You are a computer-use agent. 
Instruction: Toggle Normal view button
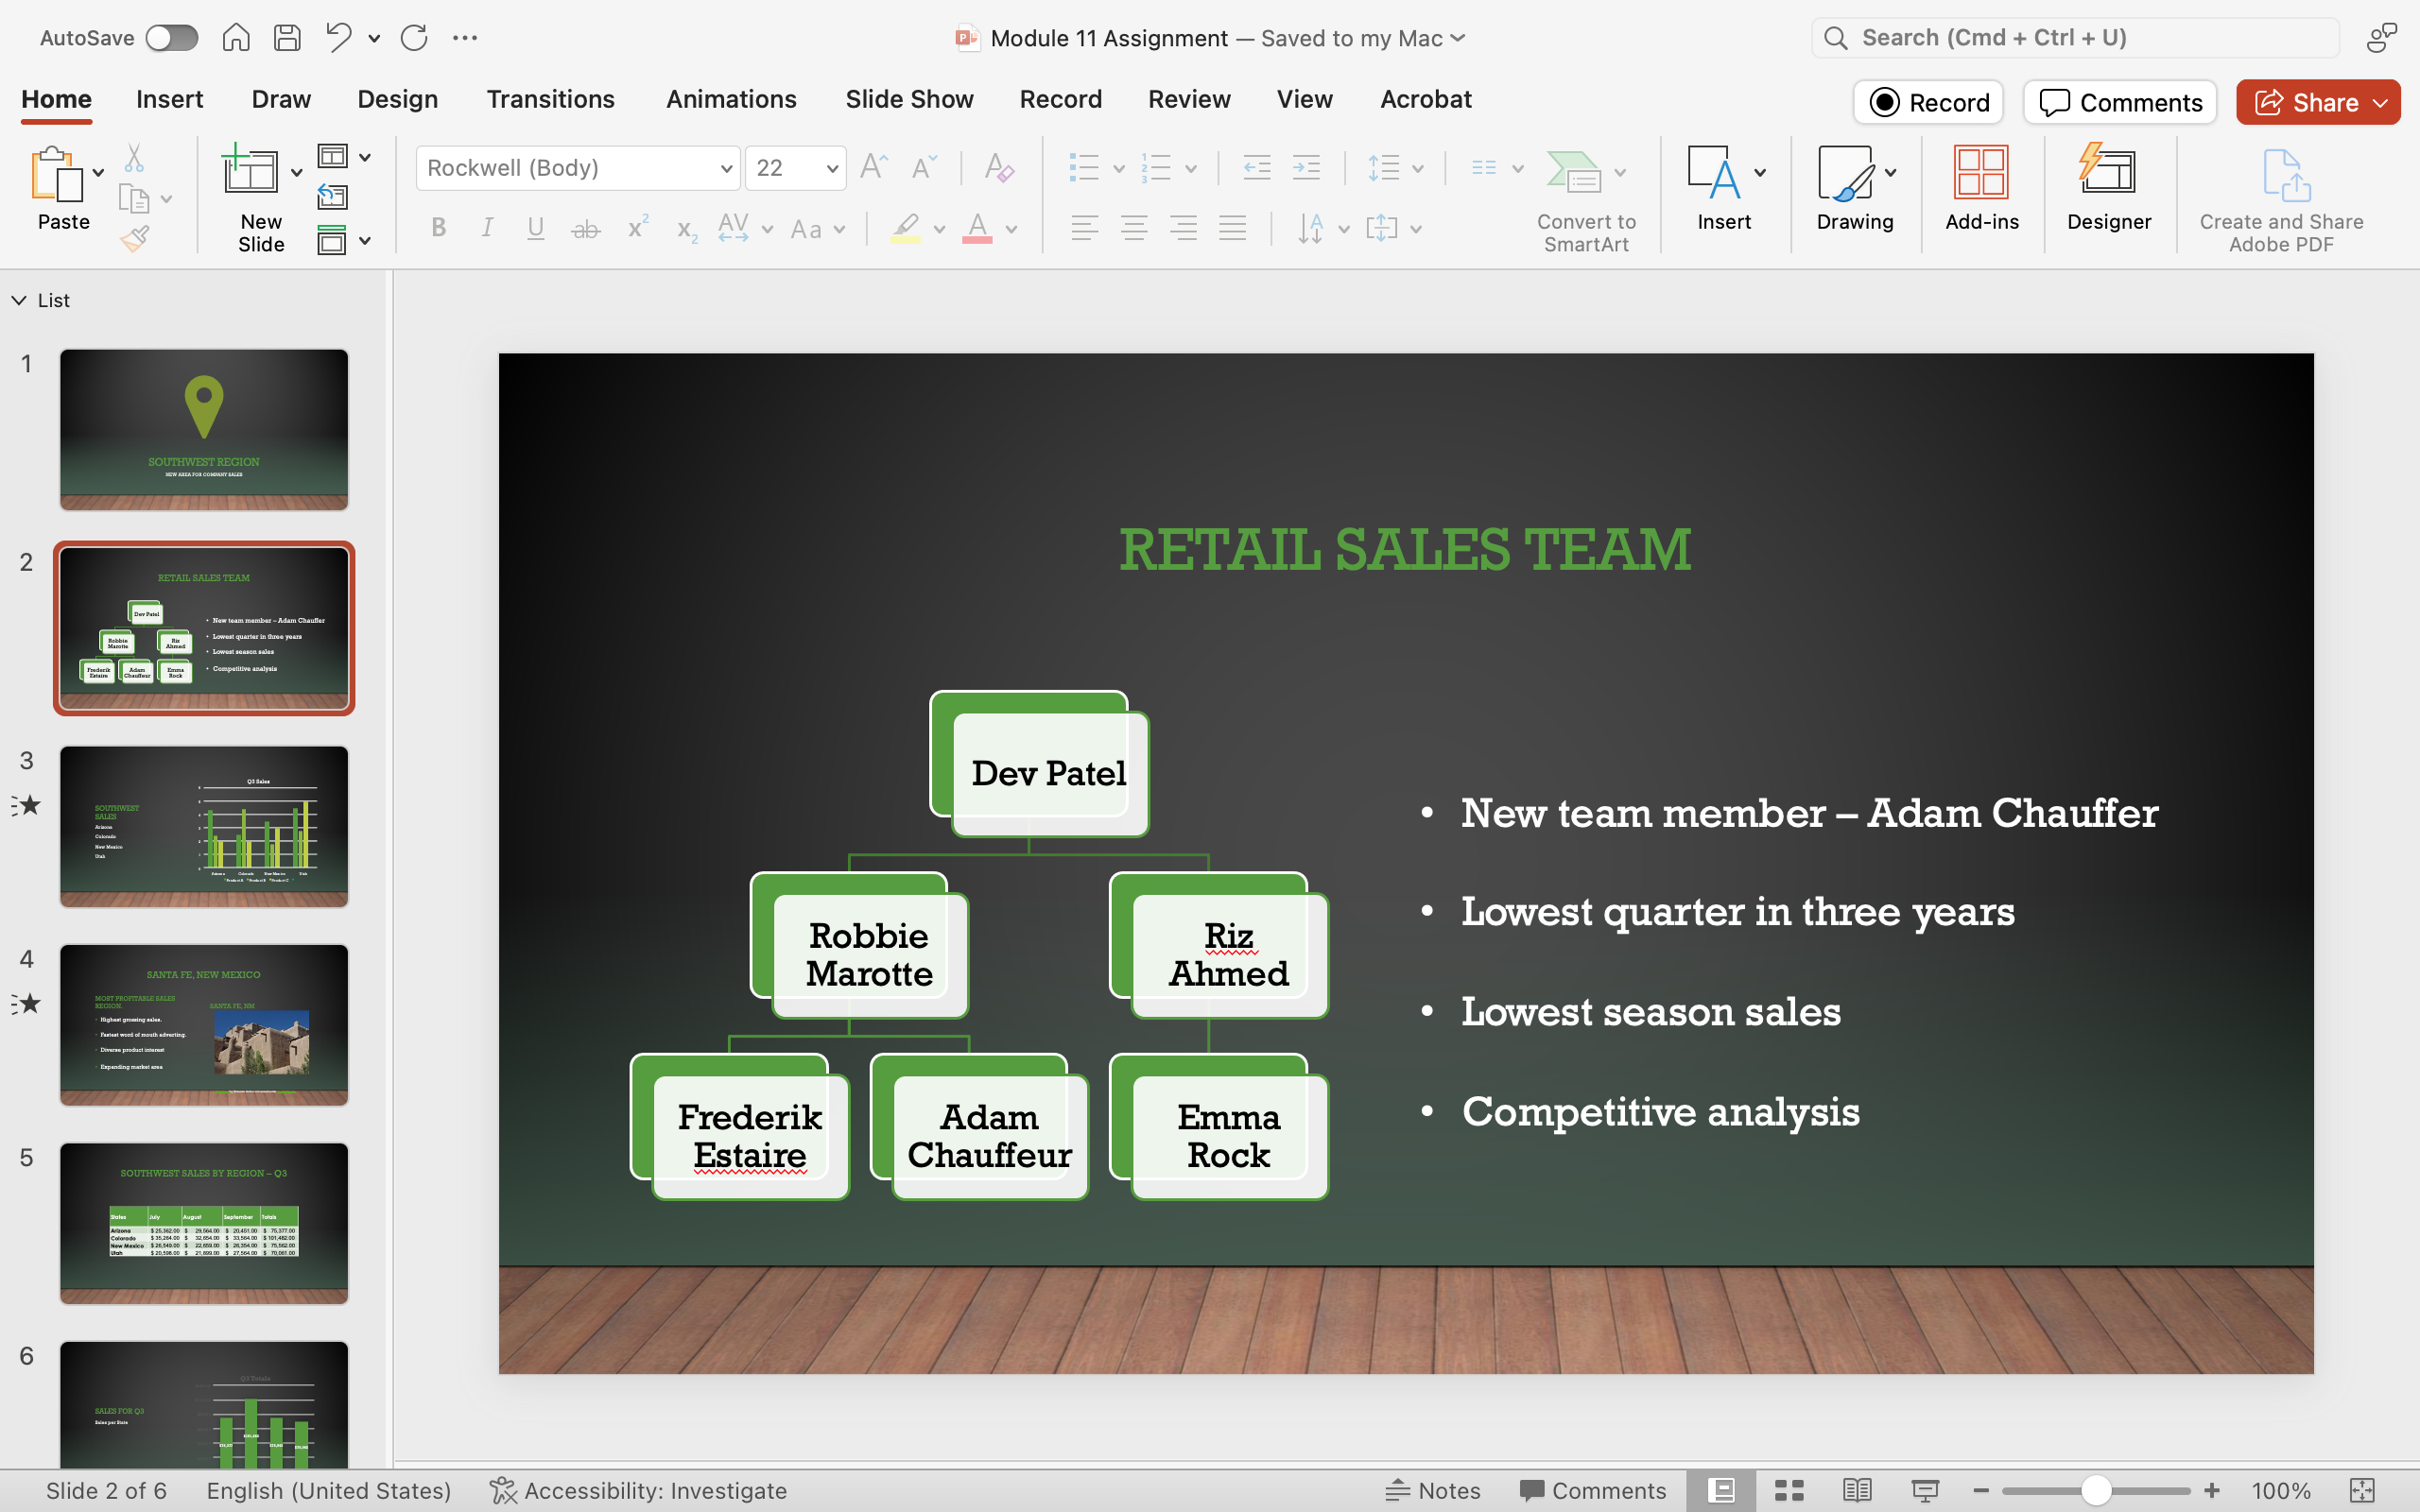[1721, 1491]
